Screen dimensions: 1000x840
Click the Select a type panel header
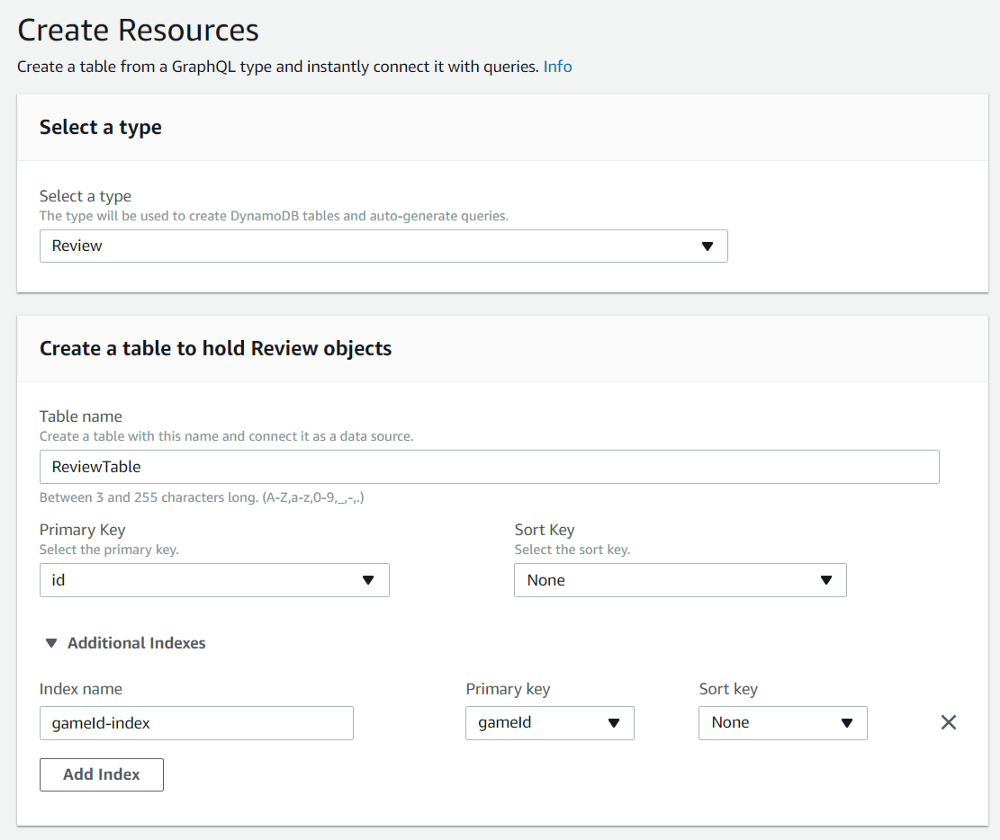100,127
